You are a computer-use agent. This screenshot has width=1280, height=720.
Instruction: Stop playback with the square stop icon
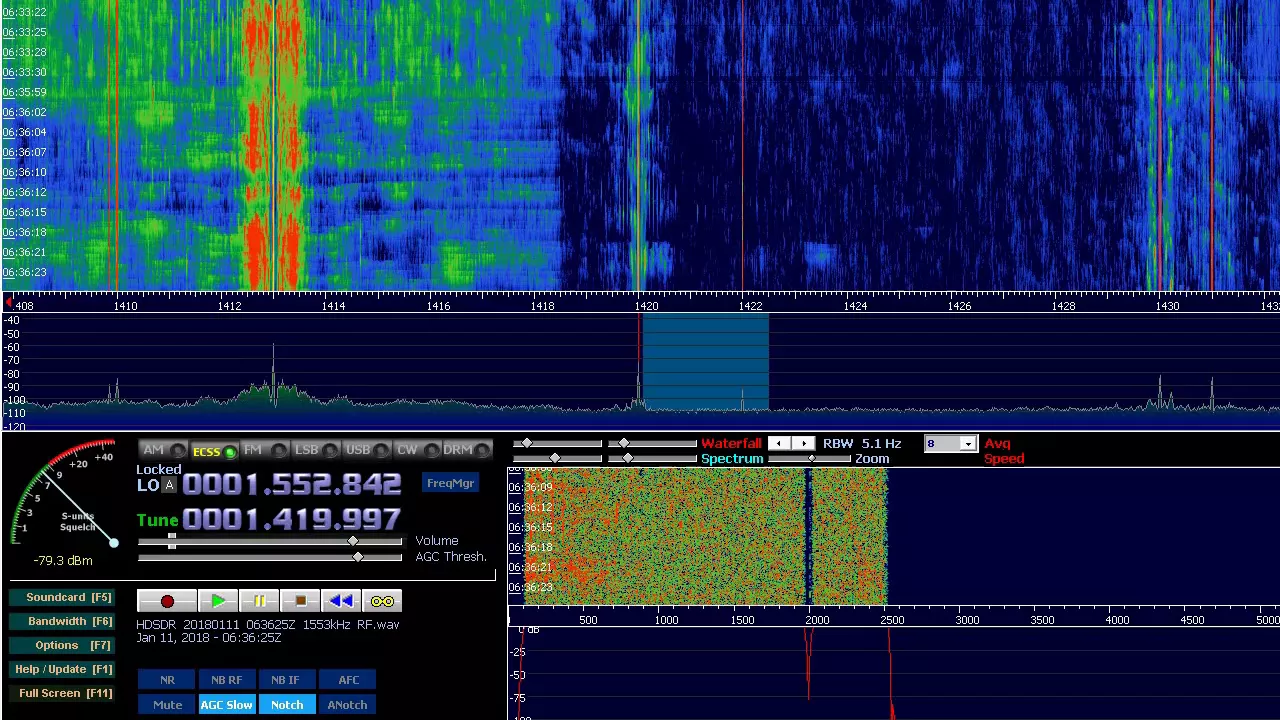(x=300, y=601)
